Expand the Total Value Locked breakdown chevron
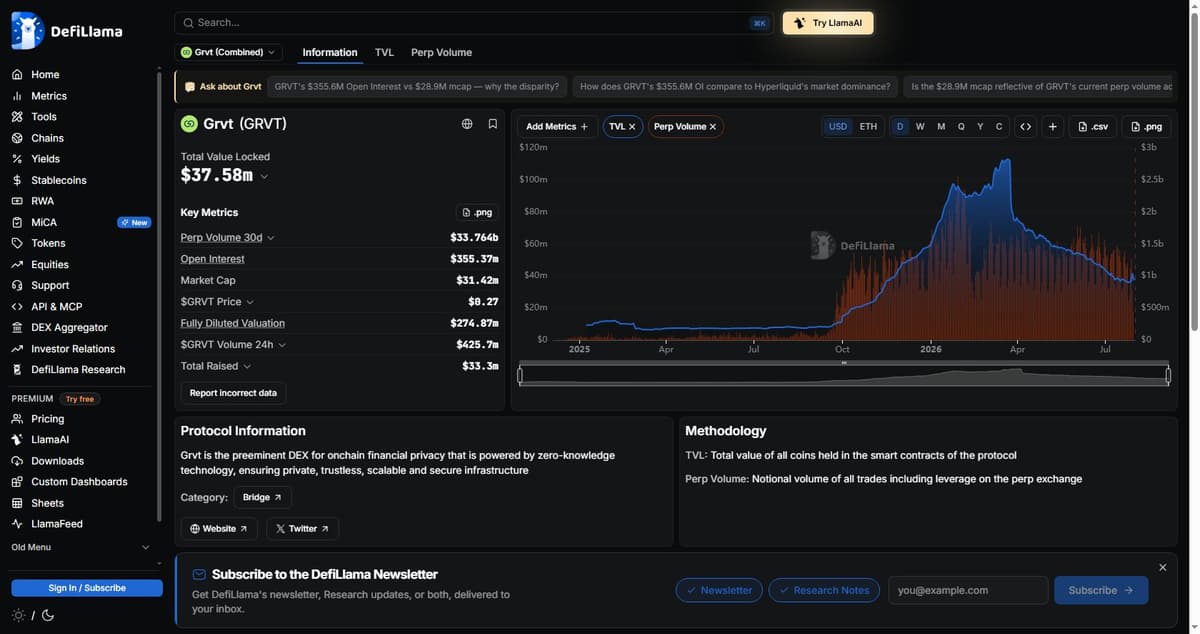 click(x=264, y=176)
